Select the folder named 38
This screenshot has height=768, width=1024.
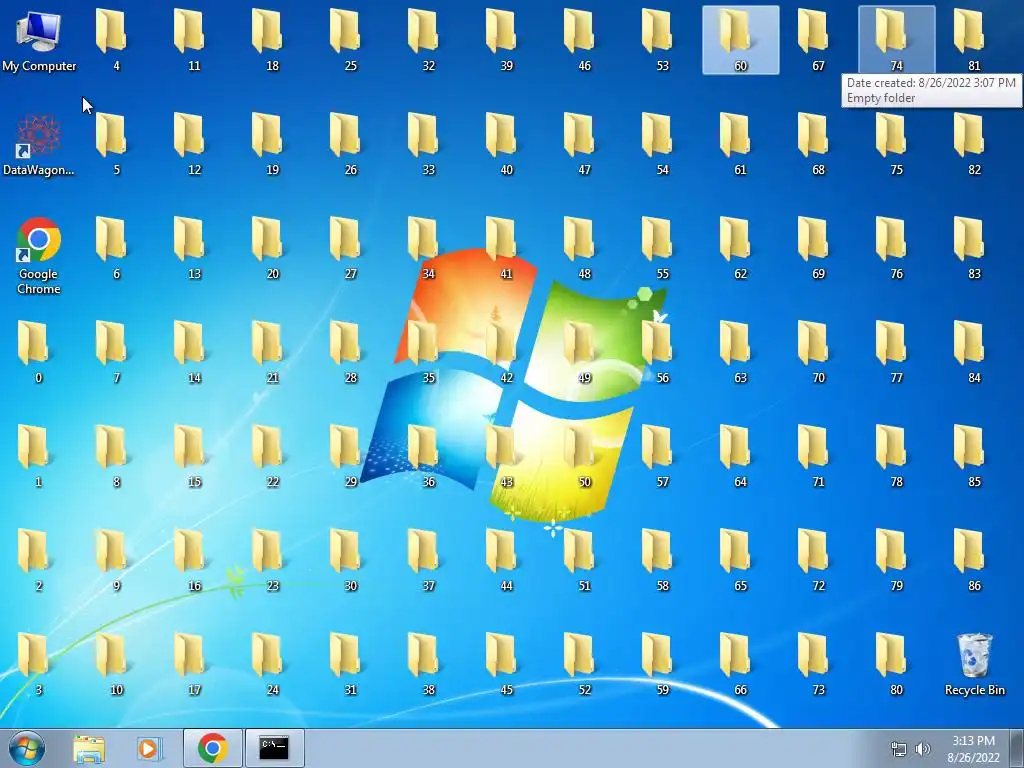[x=428, y=664]
